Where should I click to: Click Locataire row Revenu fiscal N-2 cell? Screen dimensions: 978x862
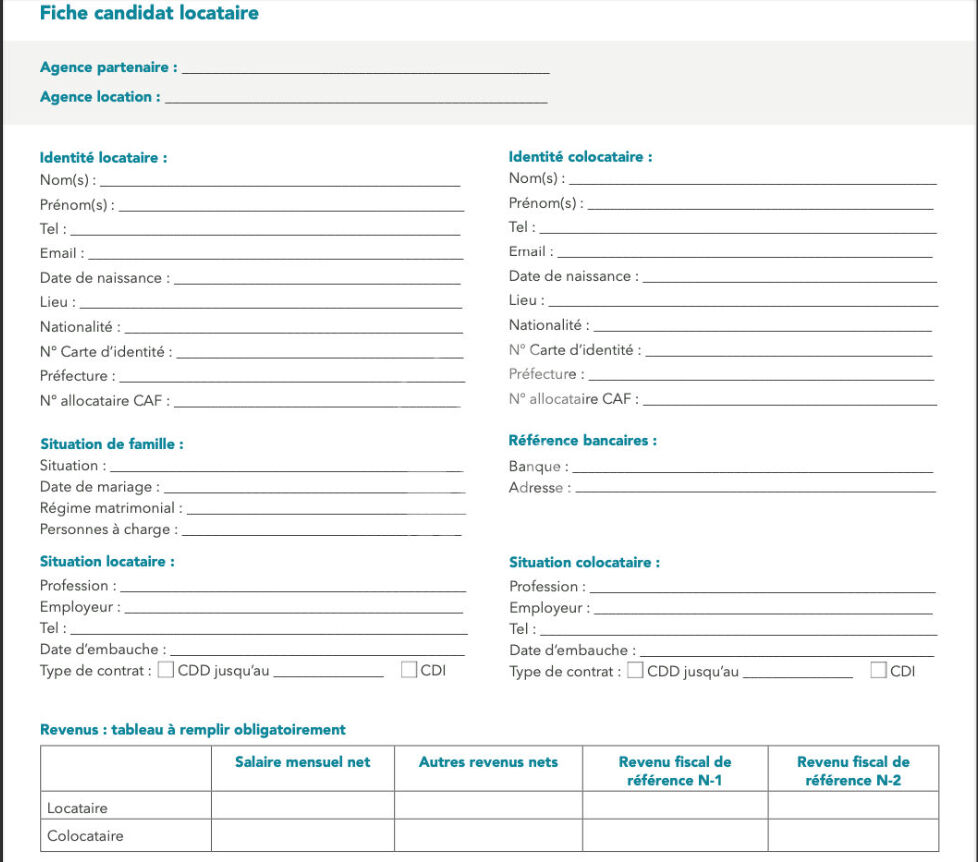pos(853,806)
